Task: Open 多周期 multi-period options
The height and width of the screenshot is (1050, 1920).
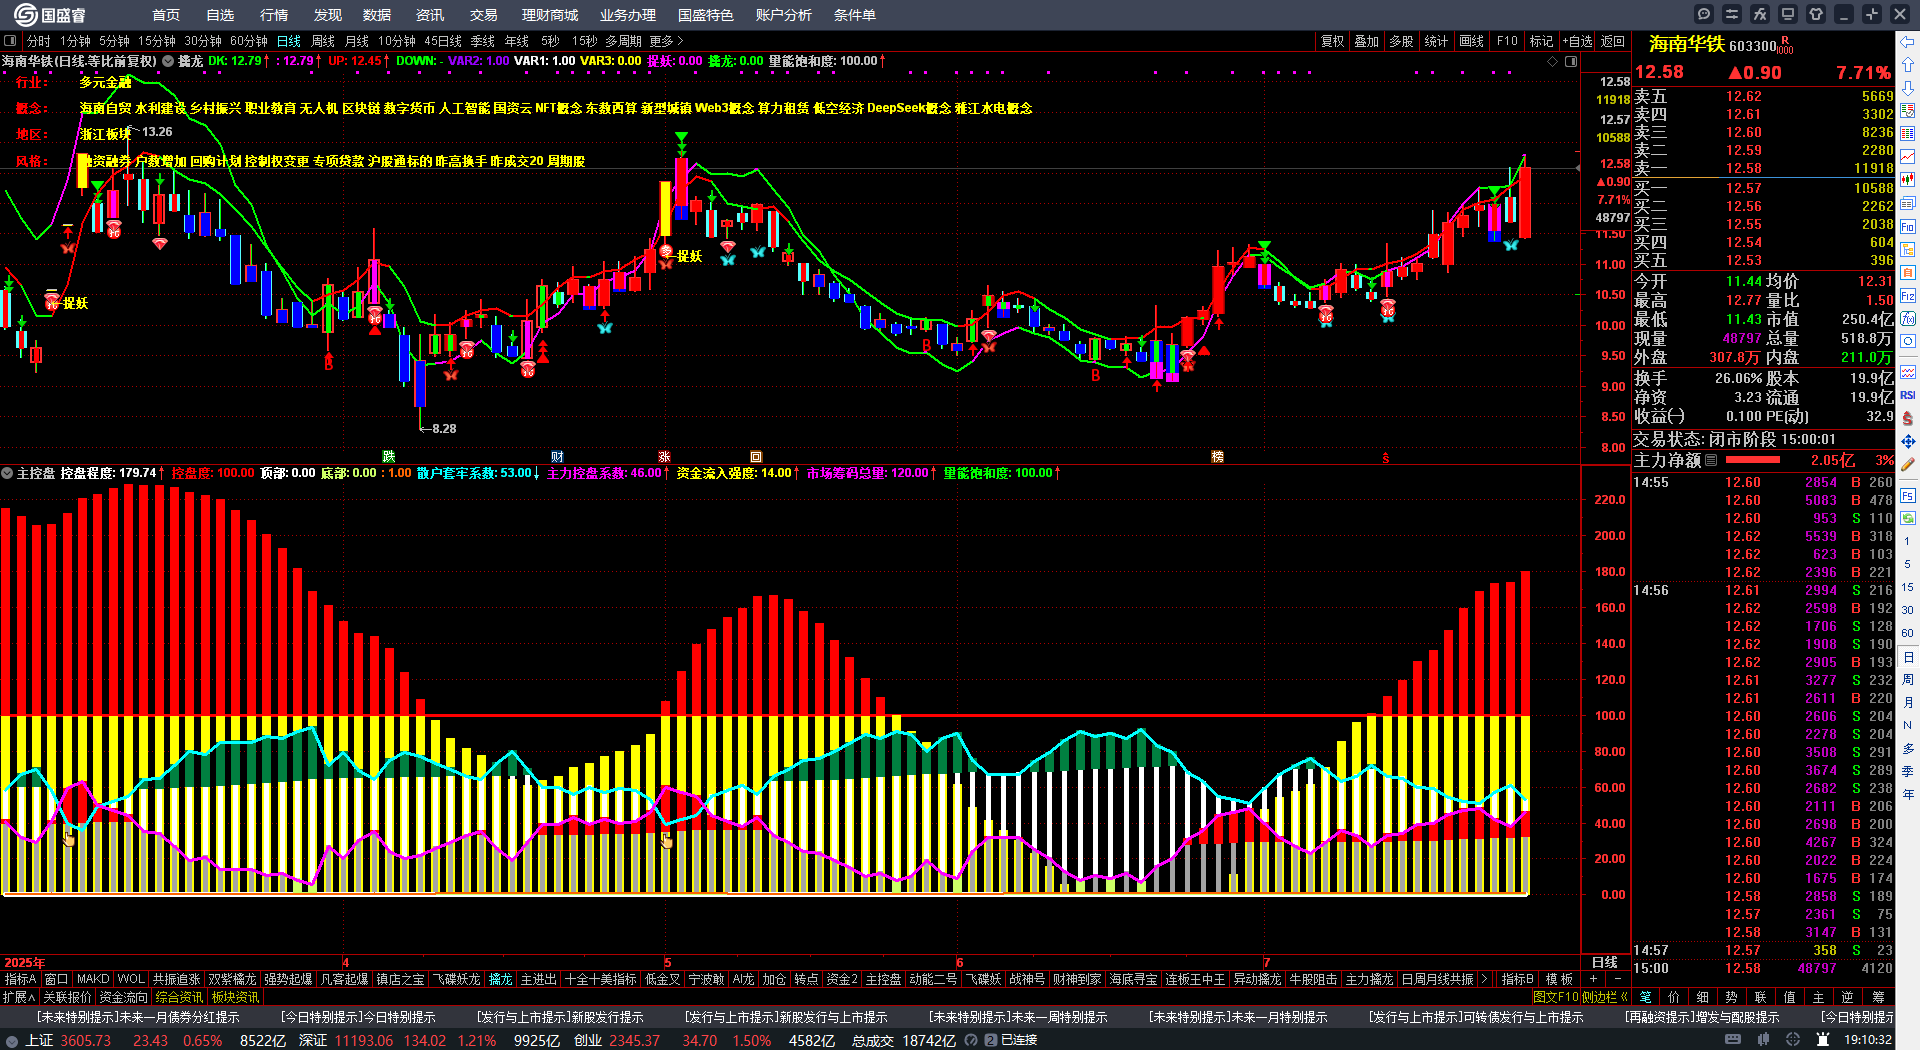Action: pos(623,41)
